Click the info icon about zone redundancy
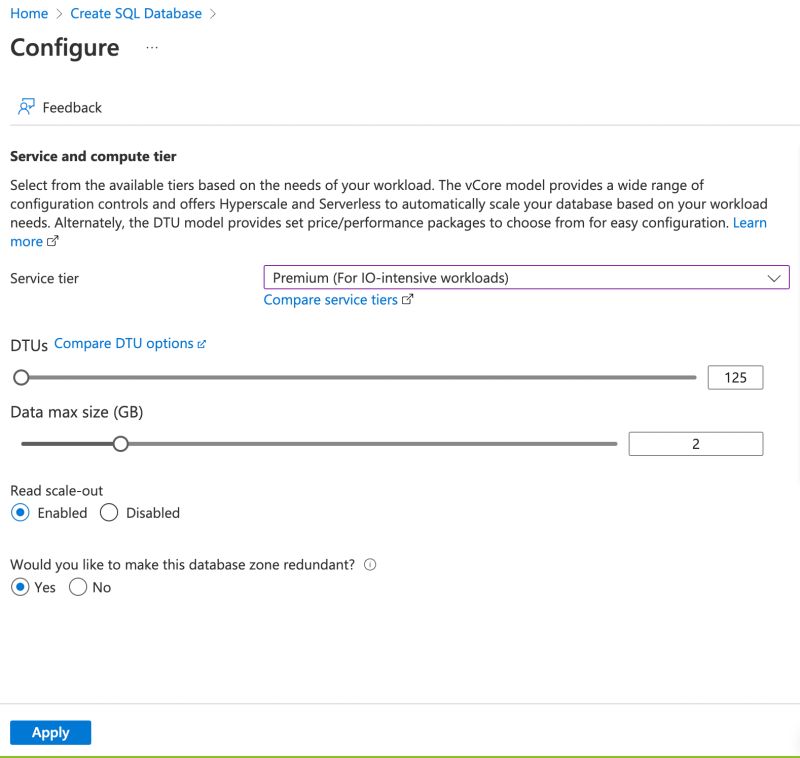 [370, 564]
